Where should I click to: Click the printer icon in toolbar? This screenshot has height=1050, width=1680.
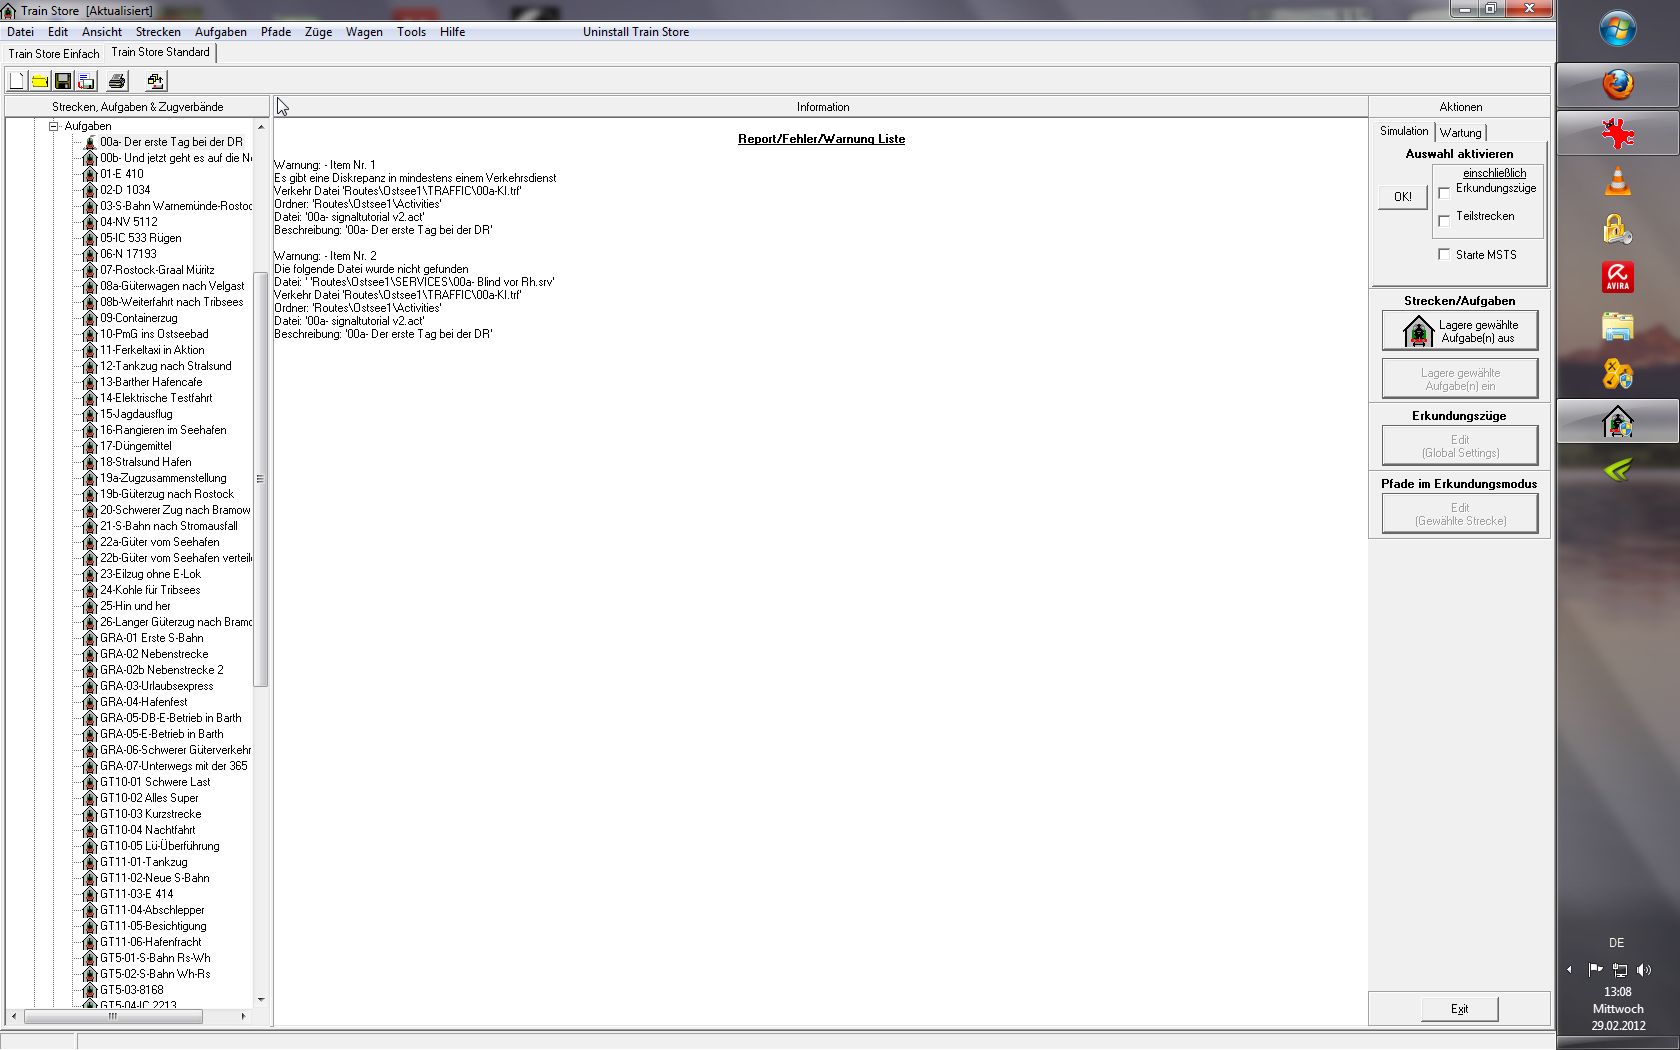point(117,81)
